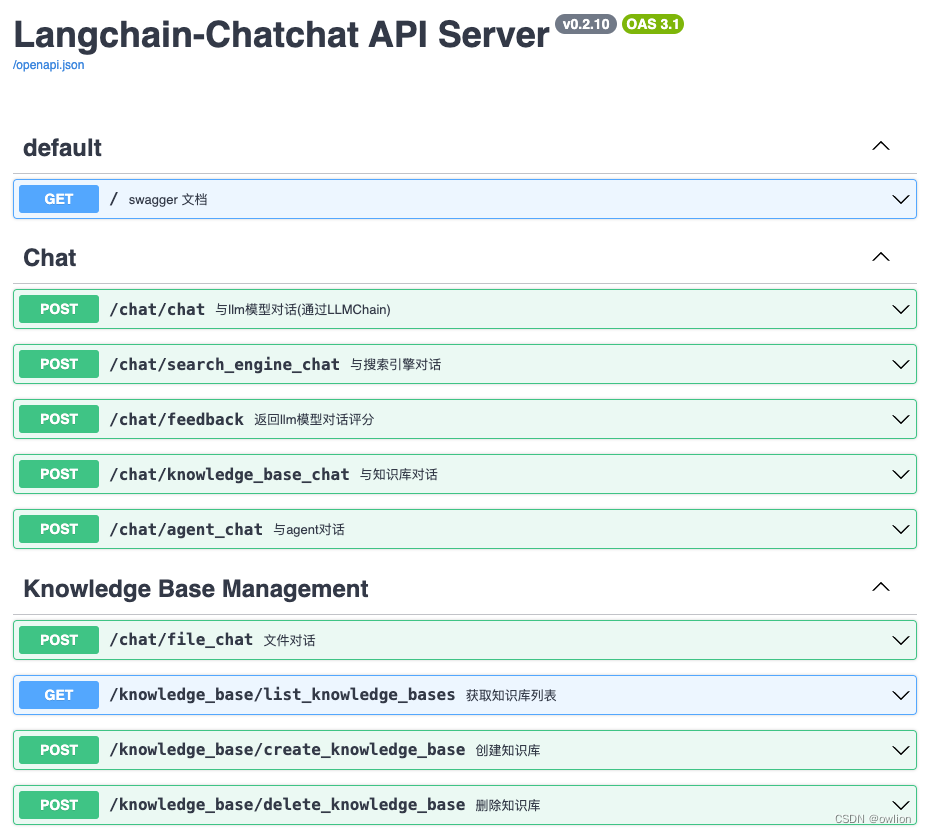Click the description 创建知识库
The height and width of the screenshot is (833, 926).
click(508, 750)
